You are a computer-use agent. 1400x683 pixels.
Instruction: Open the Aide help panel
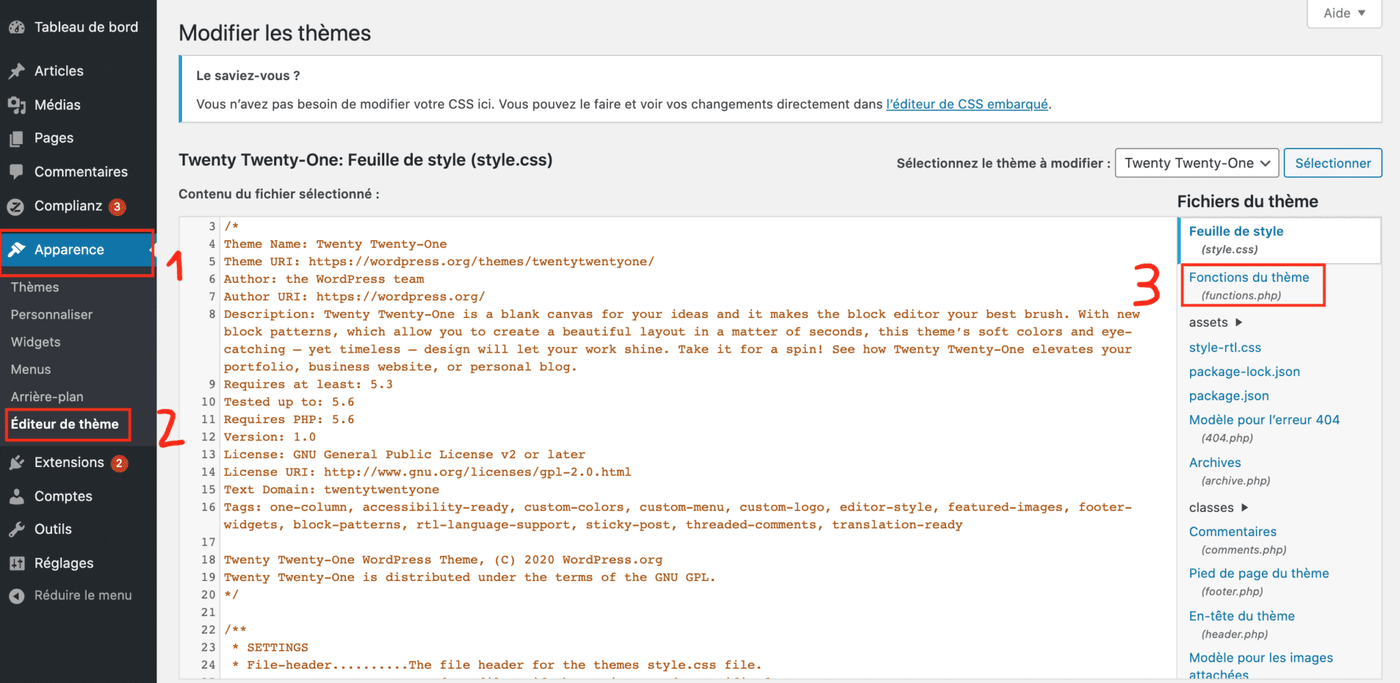click(x=1343, y=13)
